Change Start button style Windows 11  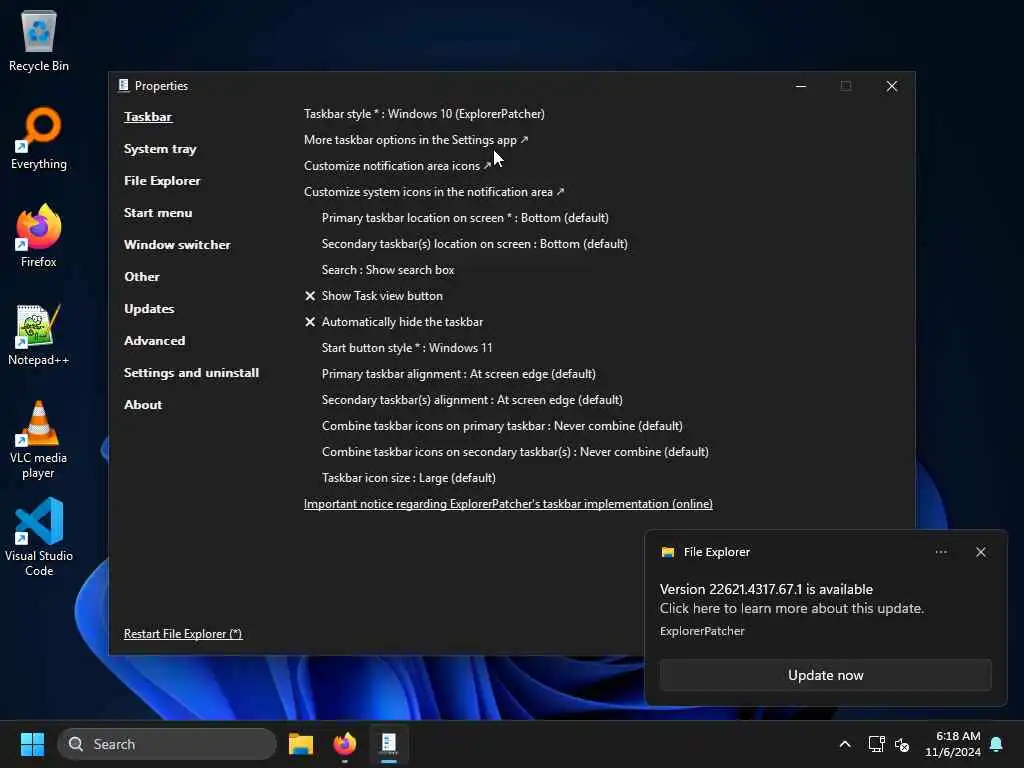[407, 348]
